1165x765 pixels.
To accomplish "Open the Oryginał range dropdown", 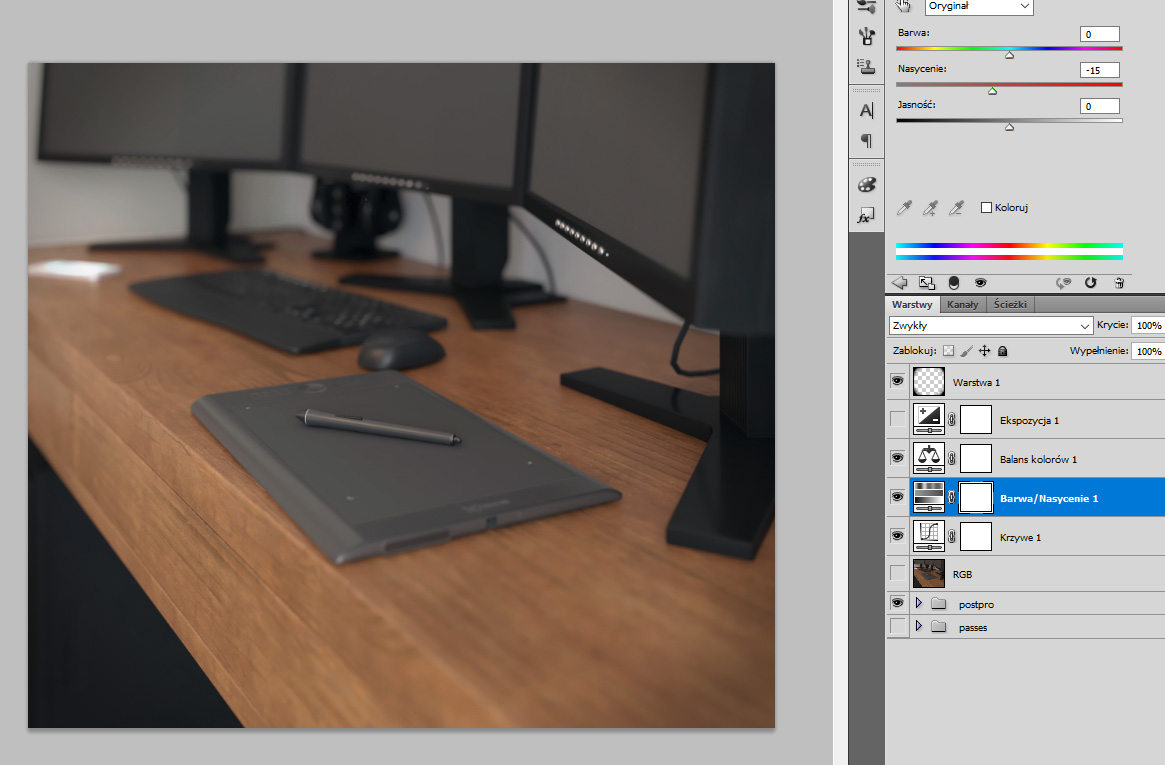I will tap(979, 7).
